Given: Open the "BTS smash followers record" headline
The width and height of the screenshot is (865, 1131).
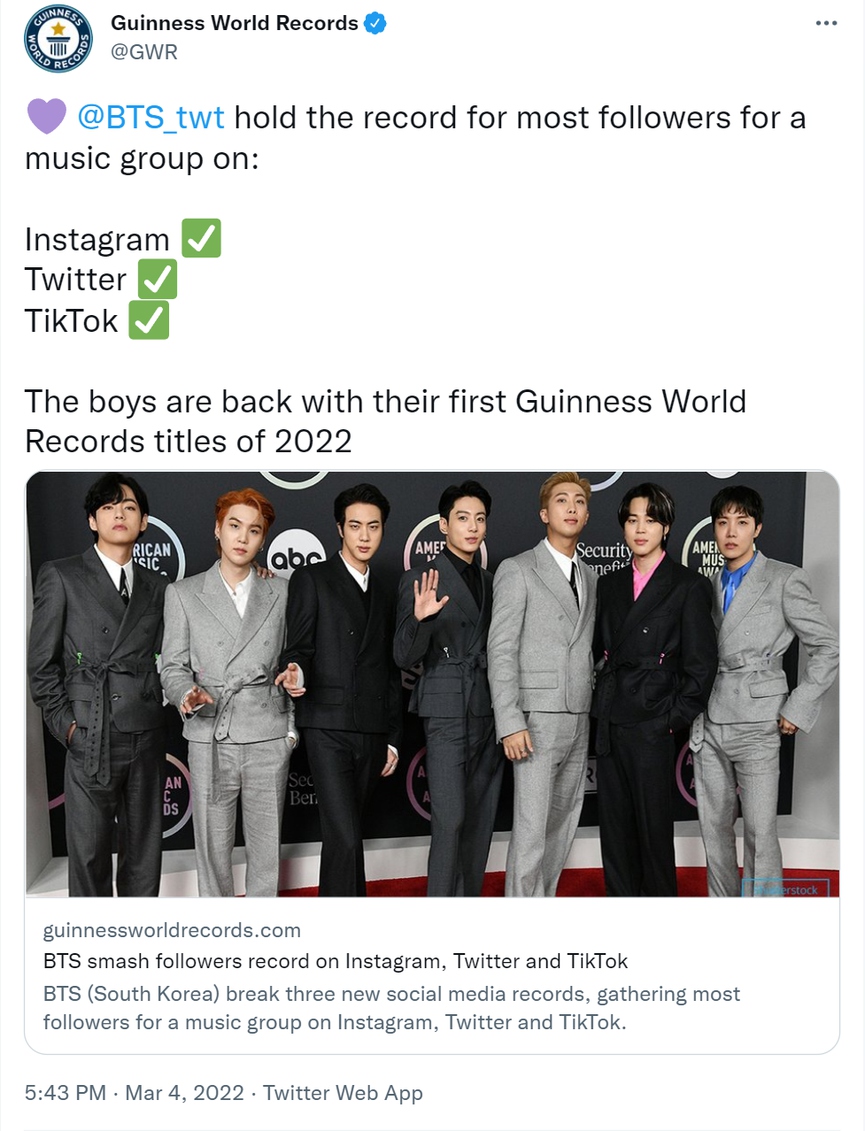Looking at the screenshot, I should point(336,961).
